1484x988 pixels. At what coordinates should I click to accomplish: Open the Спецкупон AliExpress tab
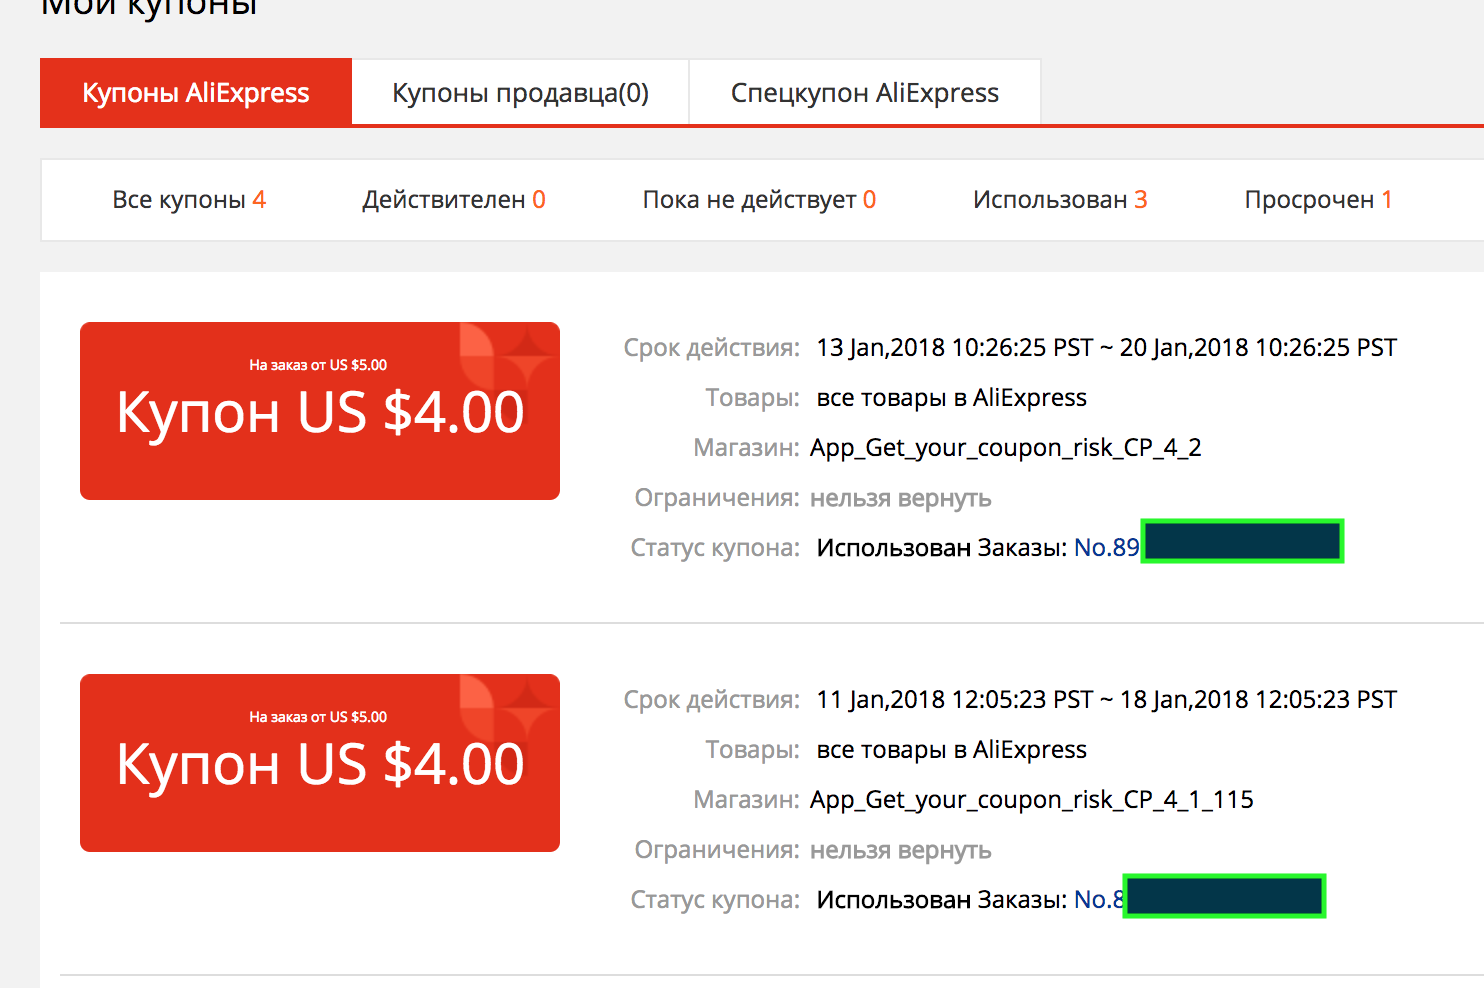coord(865,92)
